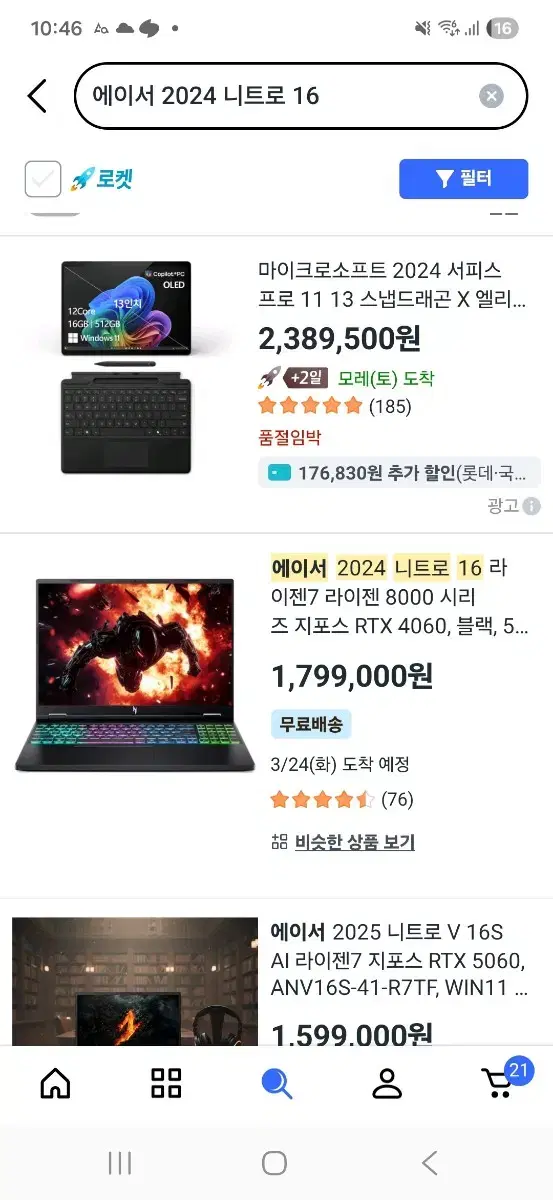This screenshot has width=553, height=1200.
Task: Select the search magnifier in bottom bar
Action: click(x=276, y=1083)
